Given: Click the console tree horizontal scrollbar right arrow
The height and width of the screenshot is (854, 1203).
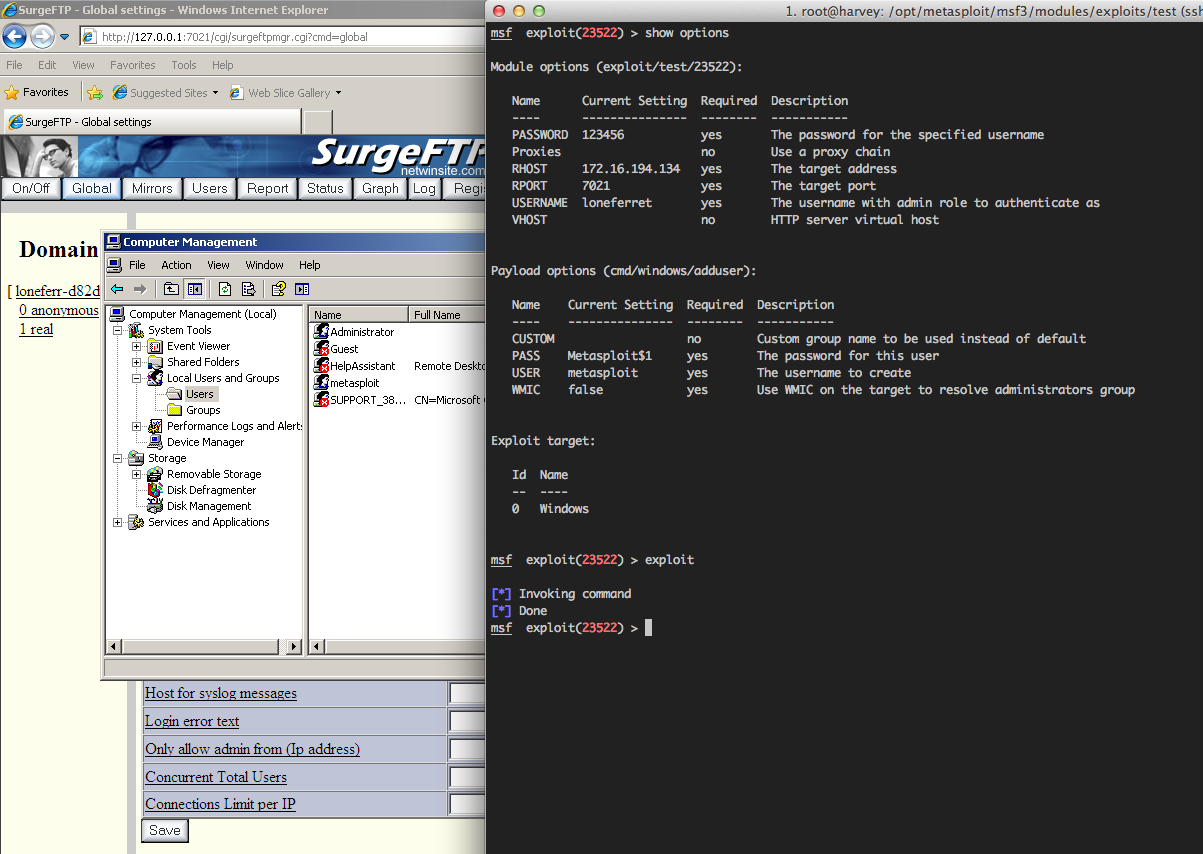Looking at the screenshot, I should 294,647.
